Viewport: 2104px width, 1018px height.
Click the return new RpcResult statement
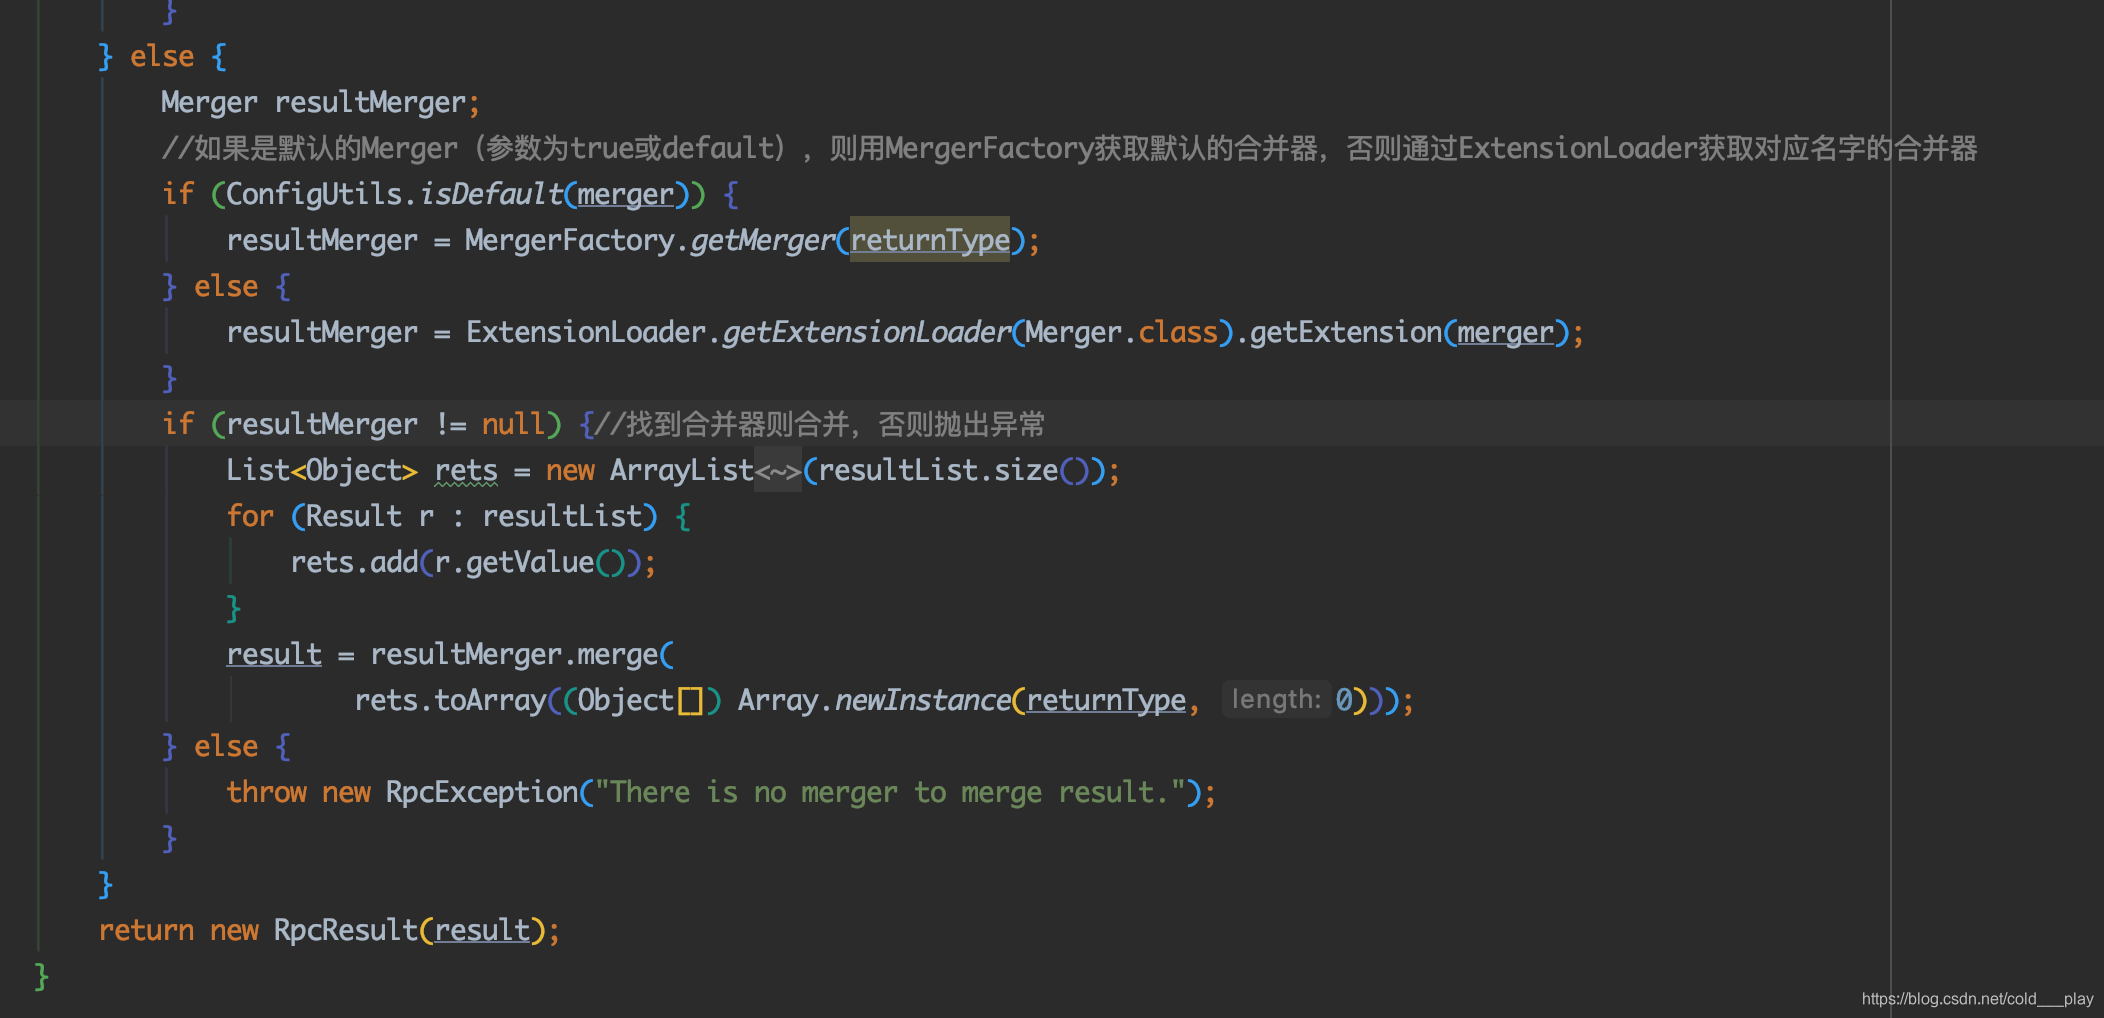pyautogui.click(x=329, y=930)
